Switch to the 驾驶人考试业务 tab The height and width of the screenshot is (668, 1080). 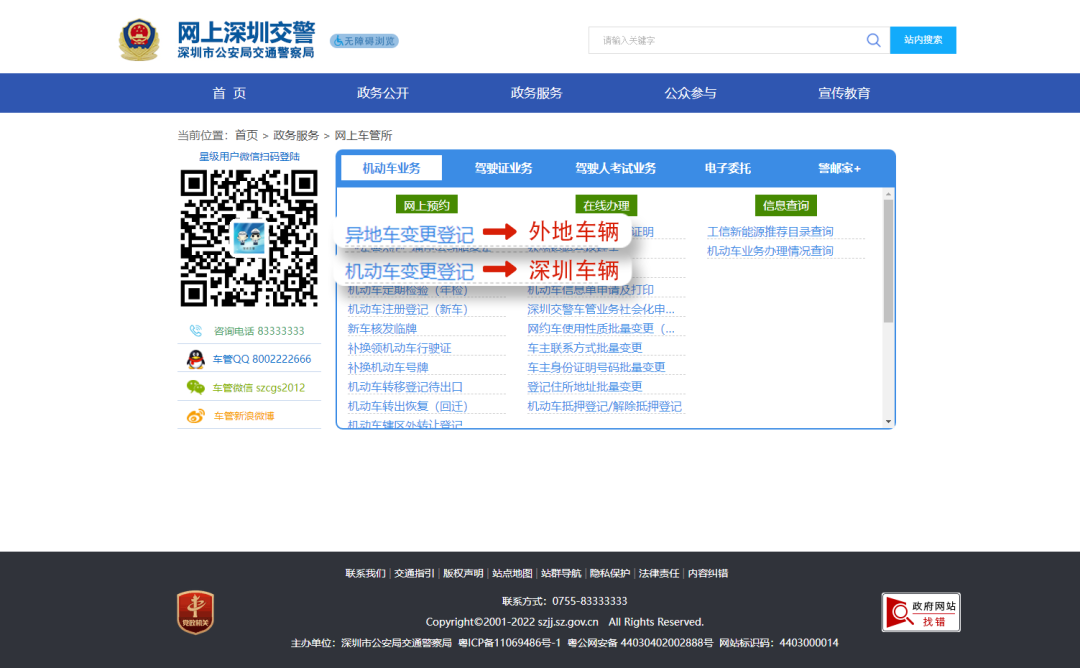(615, 168)
